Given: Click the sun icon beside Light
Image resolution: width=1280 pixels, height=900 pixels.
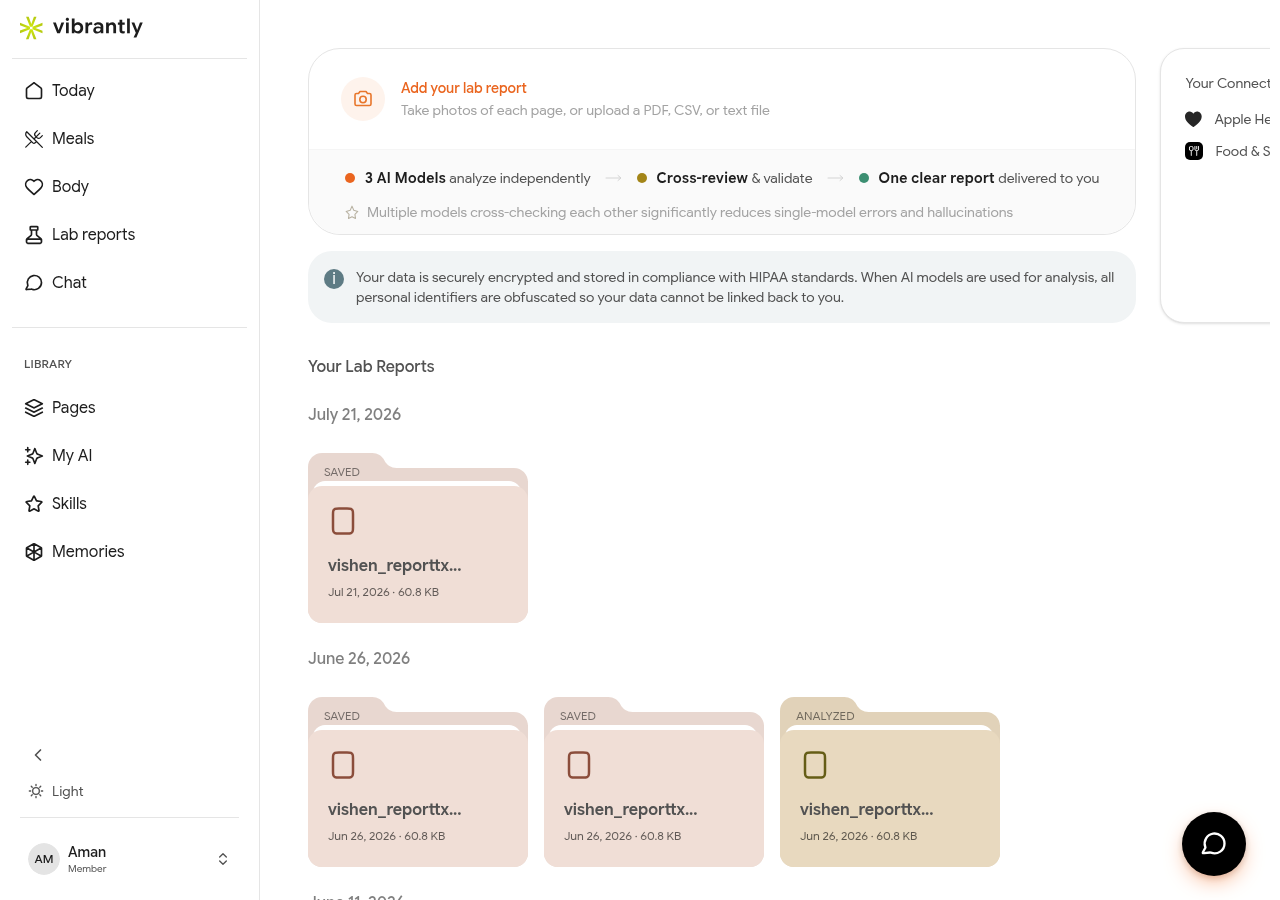Looking at the screenshot, I should [x=36, y=791].
